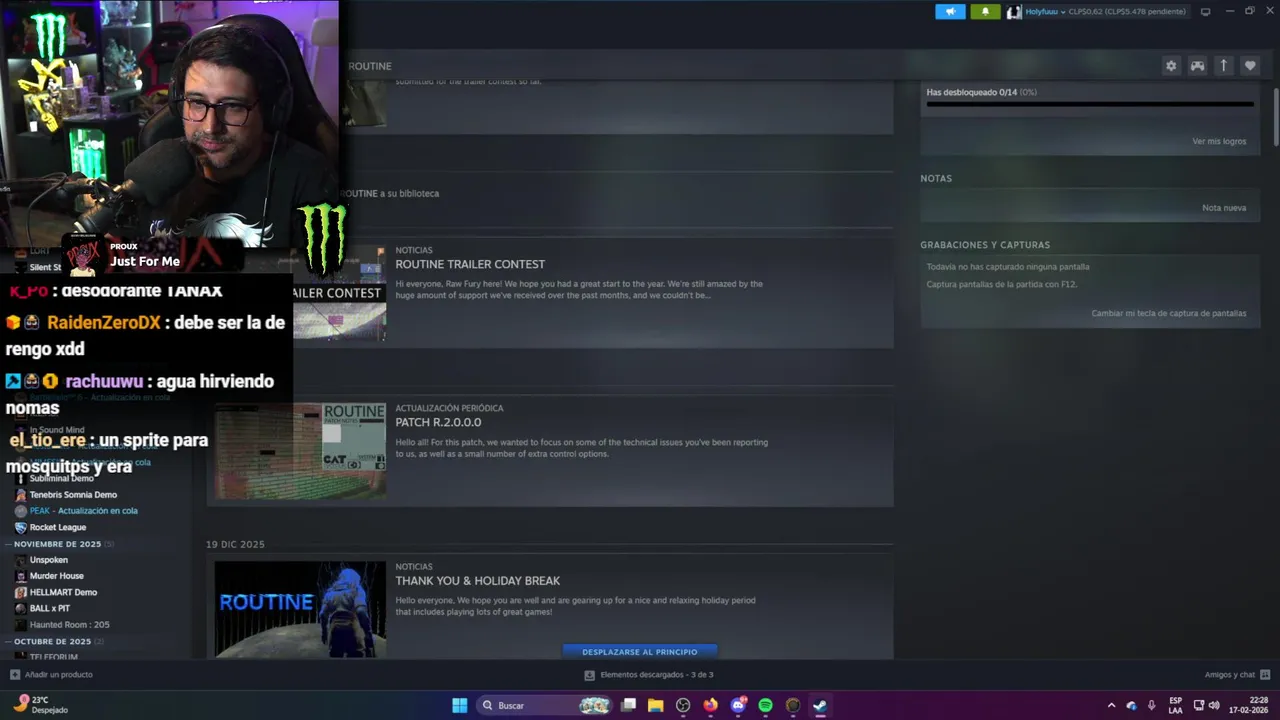This screenshot has width=1280, height=720.
Task: Open the OneDrive cloud tray icon
Action: coord(1131,705)
